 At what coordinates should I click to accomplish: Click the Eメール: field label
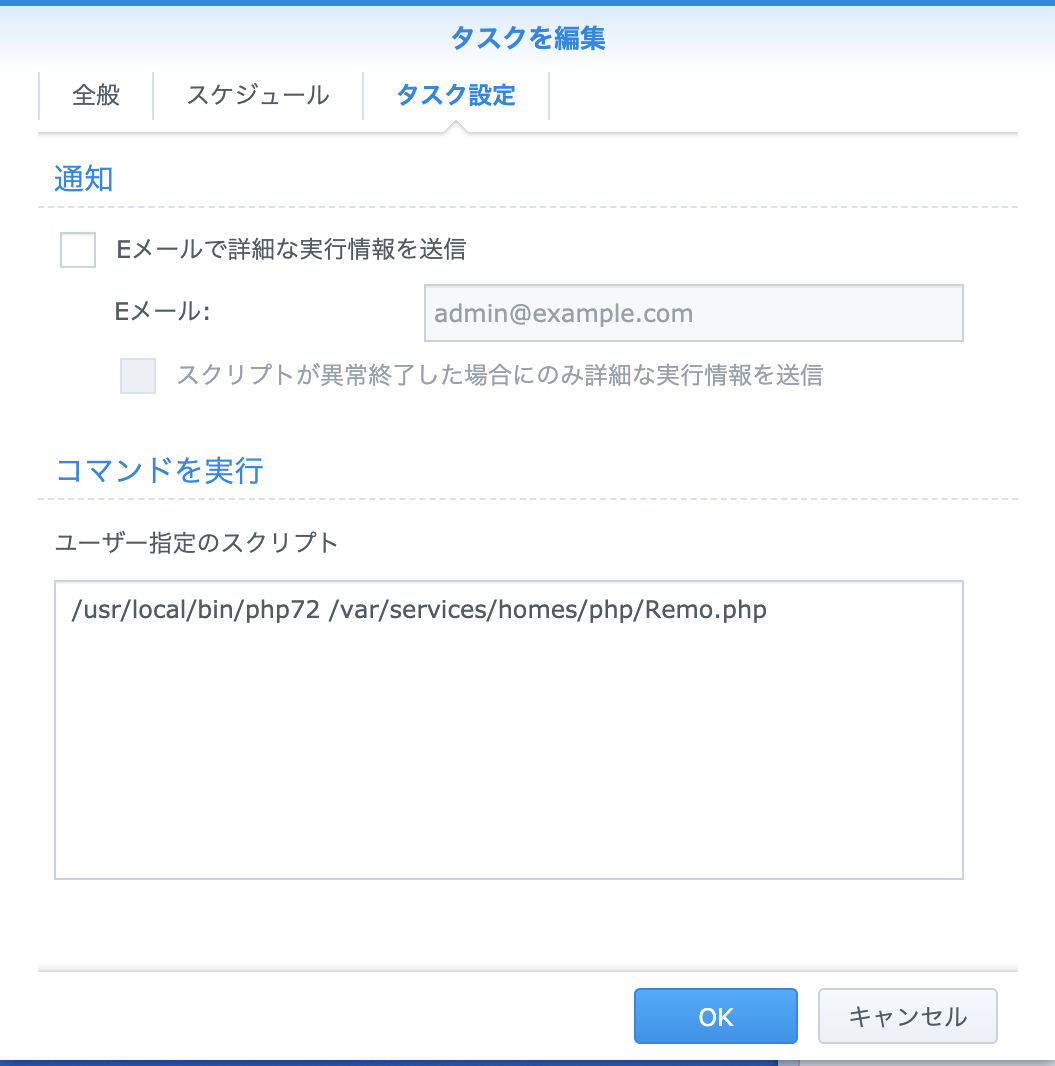tap(162, 311)
